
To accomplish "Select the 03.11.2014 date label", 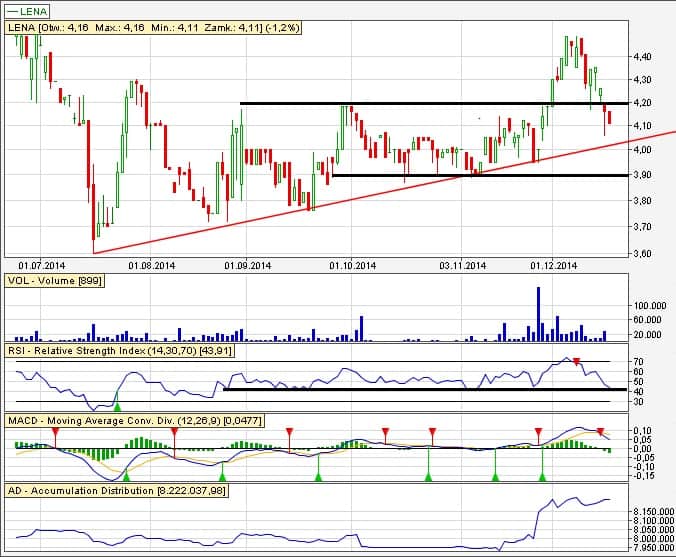I will [x=462, y=265].
